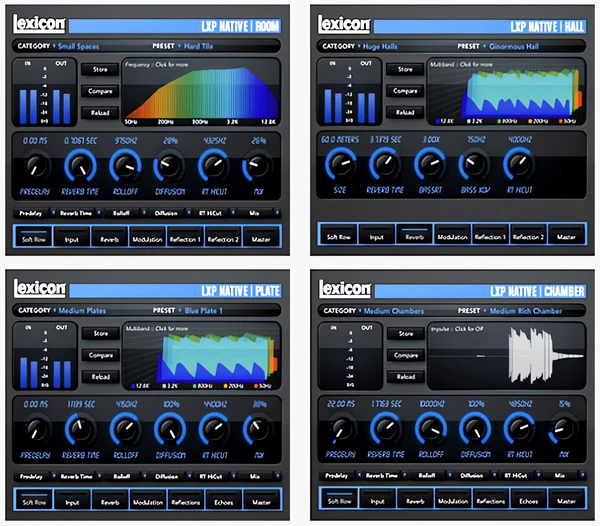
Task: Click the Predelay knob in Chamber plugin
Action: coord(341,428)
